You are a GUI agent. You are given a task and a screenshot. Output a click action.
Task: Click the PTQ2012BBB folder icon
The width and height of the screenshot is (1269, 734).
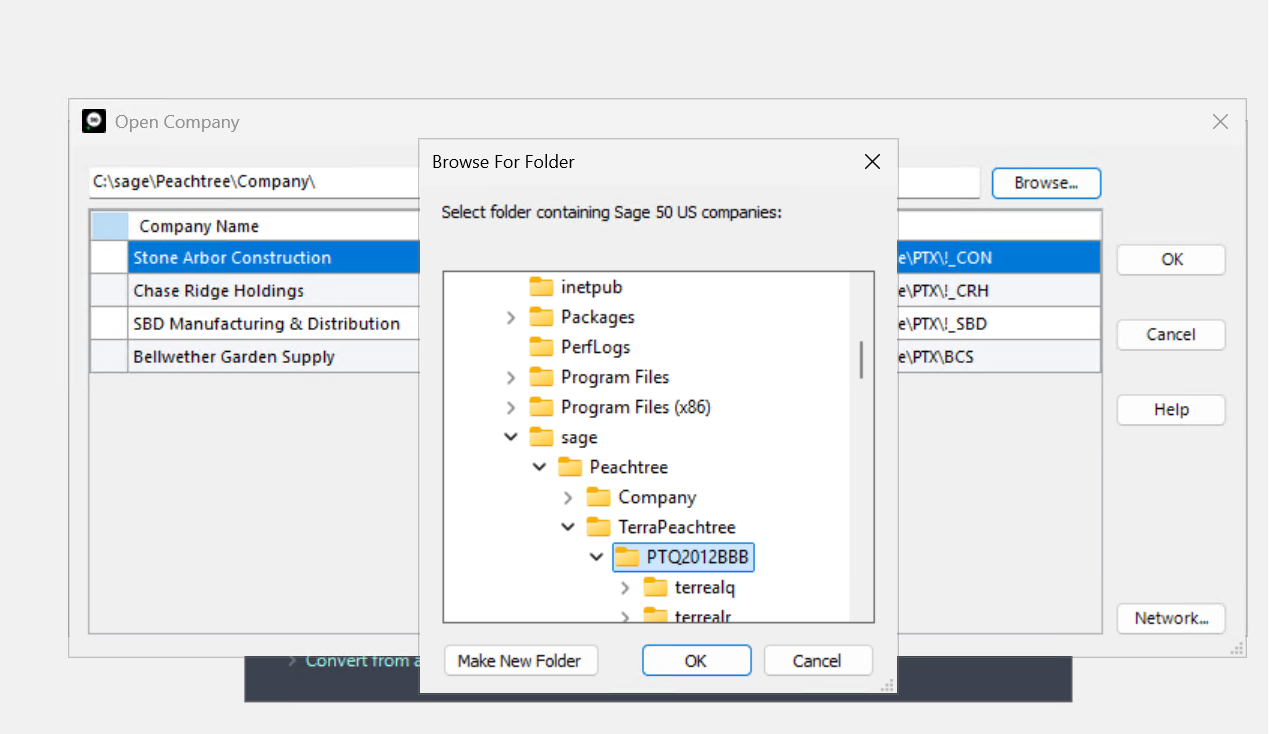pyautogui.click(x=627, y=557)
